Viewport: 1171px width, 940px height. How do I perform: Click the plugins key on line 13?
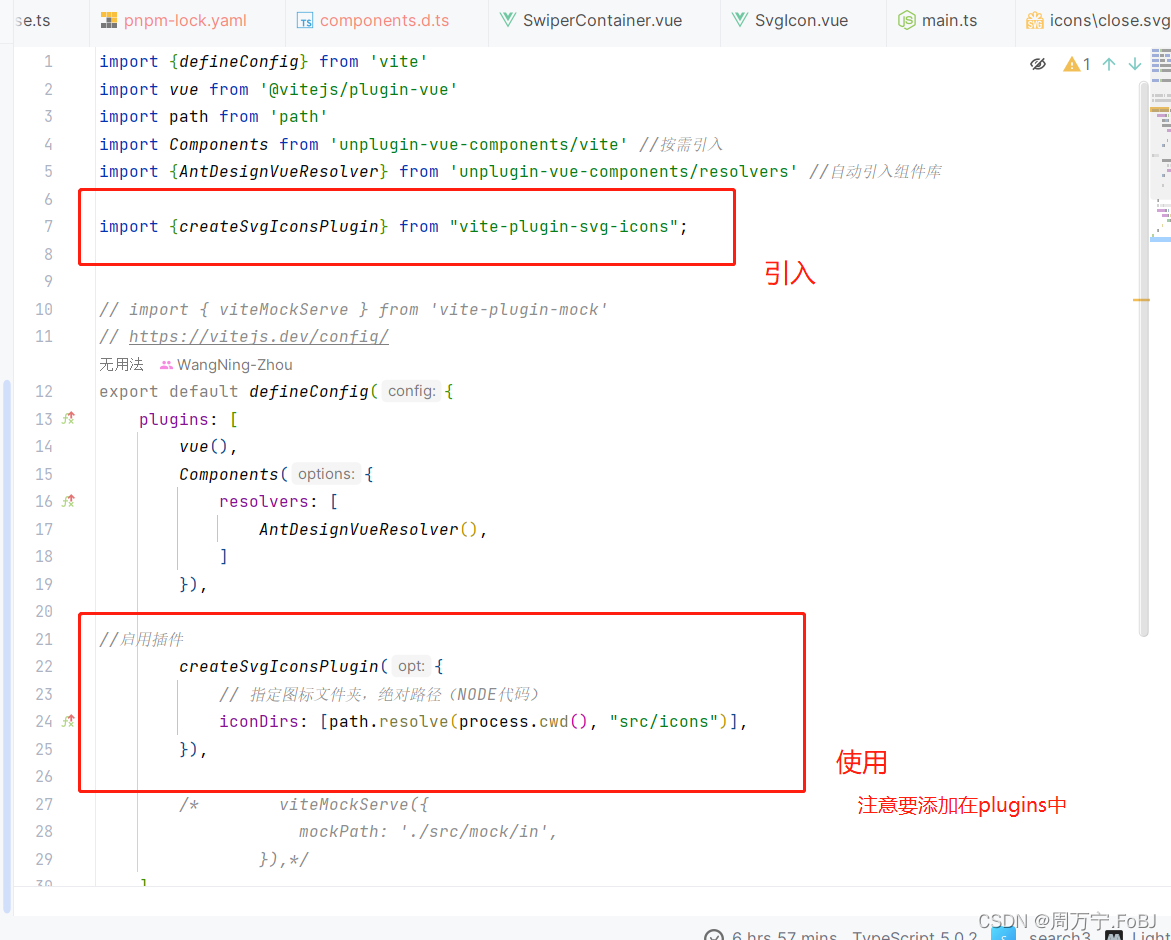[x=173, y=419]
